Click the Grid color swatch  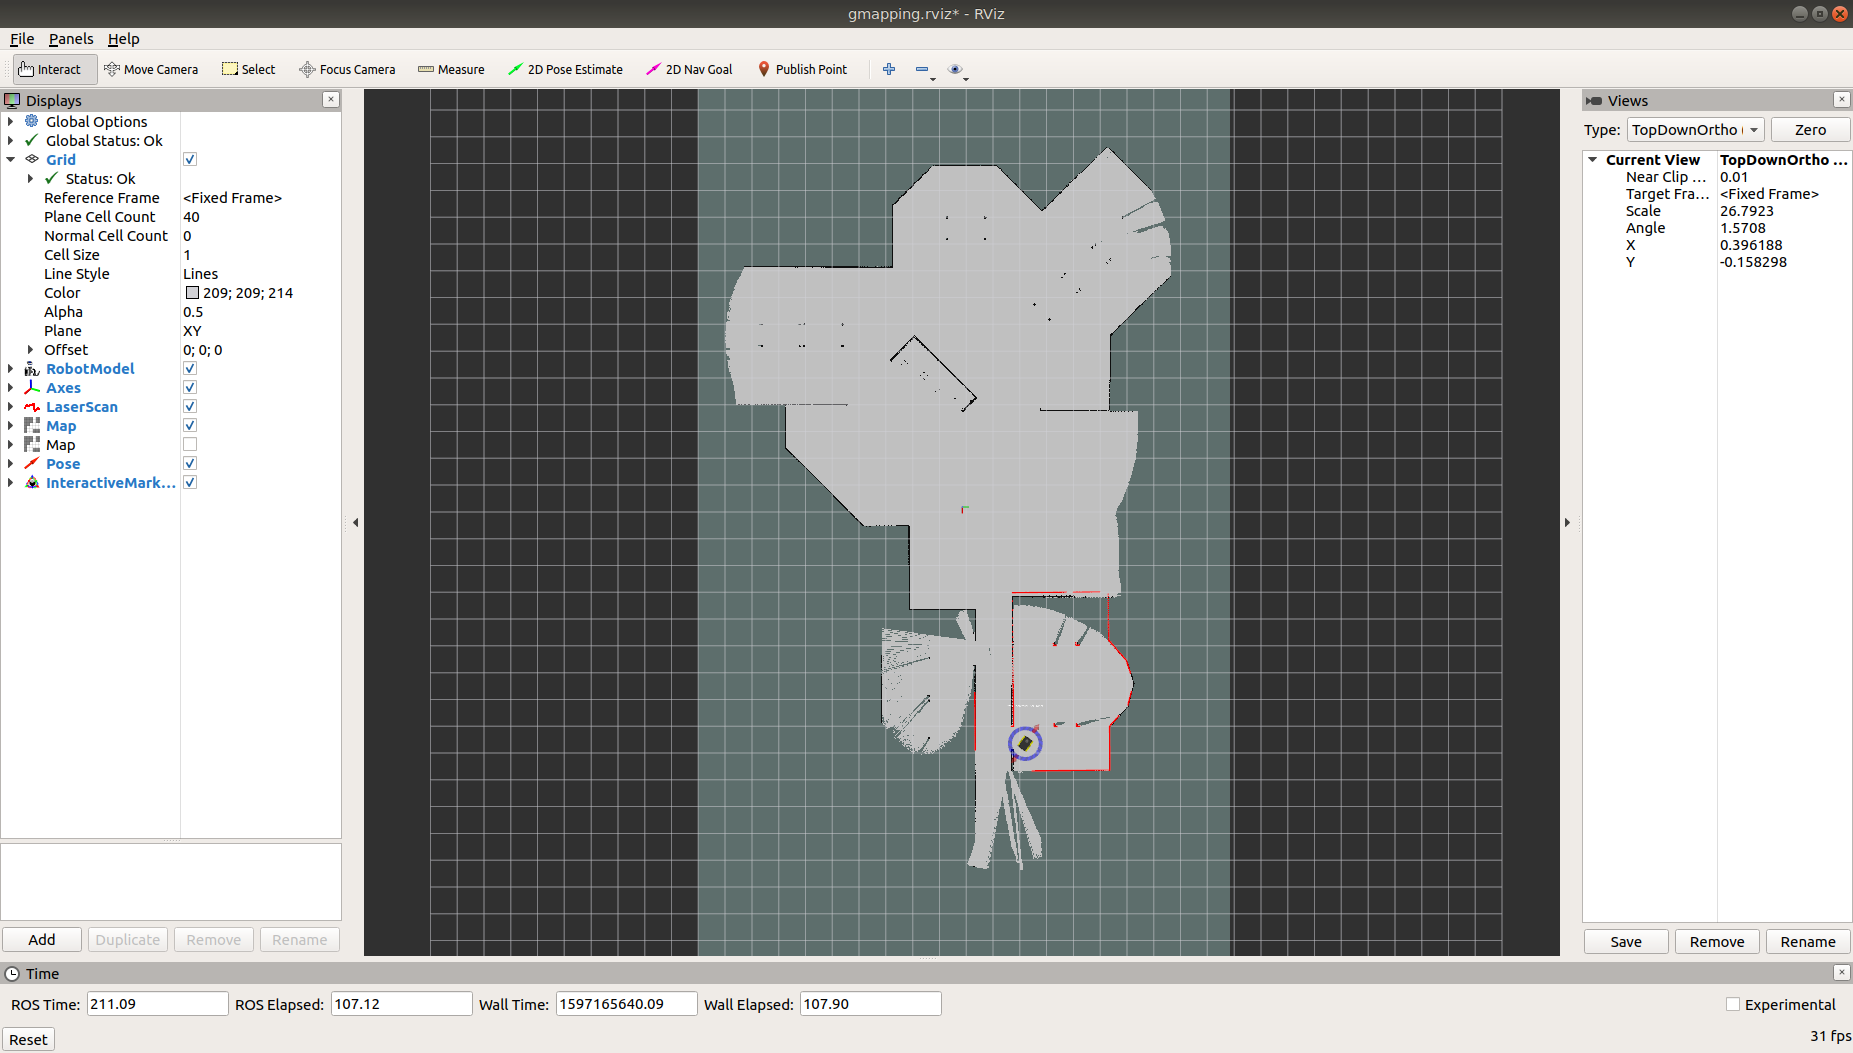[x=192, y=293]
